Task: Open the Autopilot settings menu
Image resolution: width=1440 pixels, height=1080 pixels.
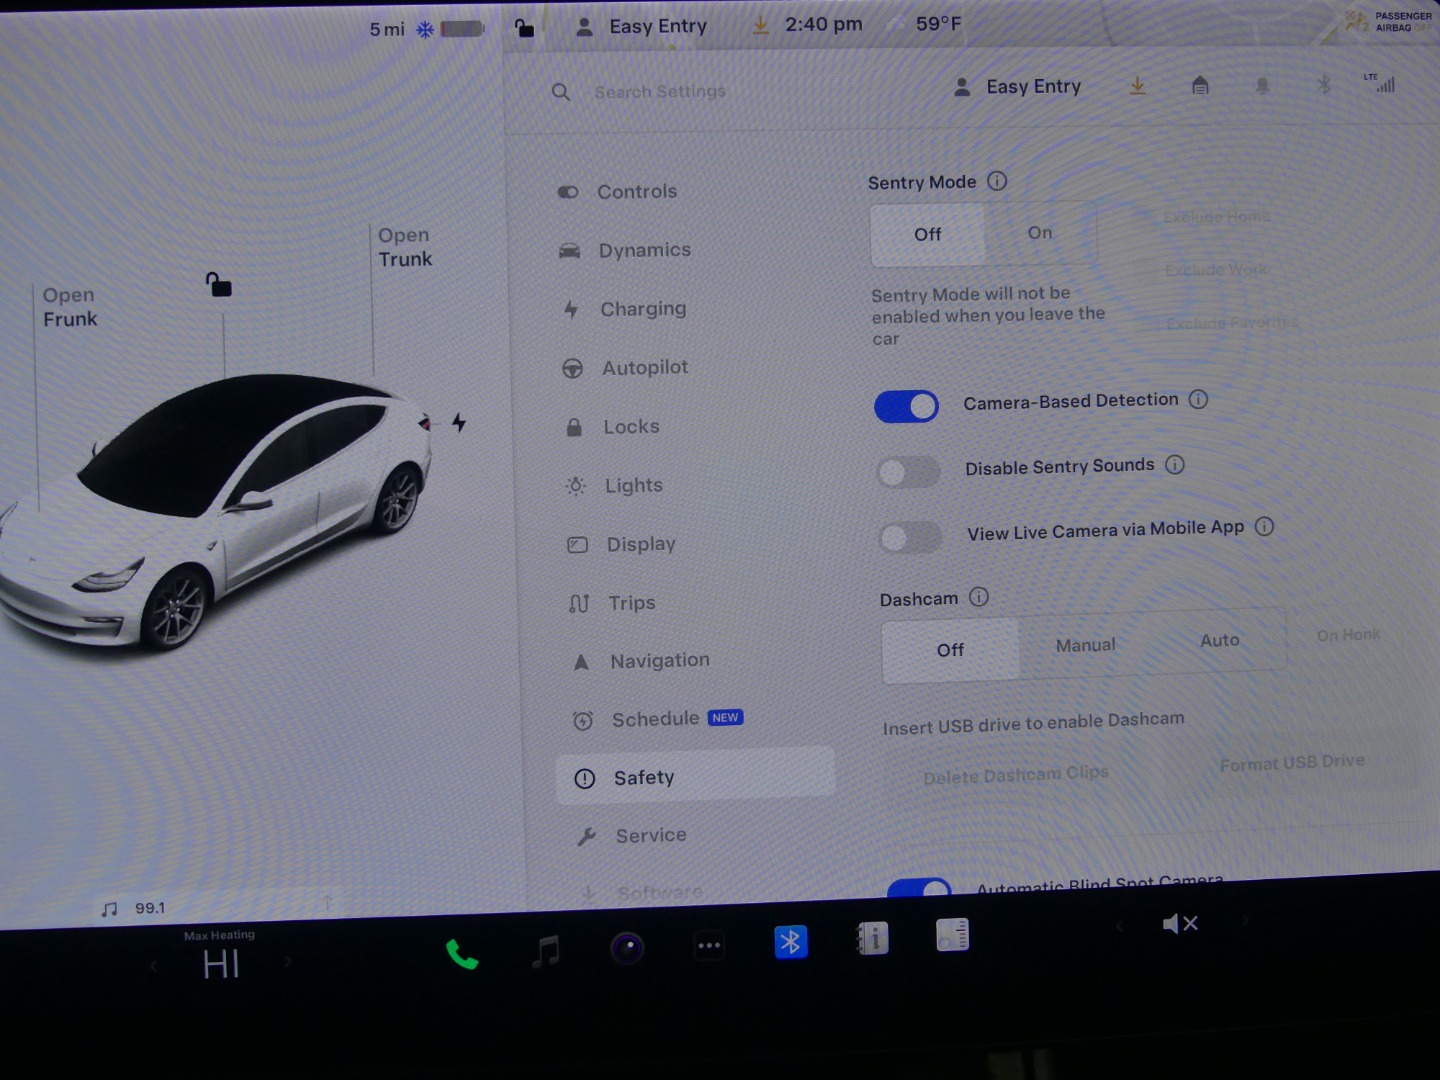Action: point(644,368)
